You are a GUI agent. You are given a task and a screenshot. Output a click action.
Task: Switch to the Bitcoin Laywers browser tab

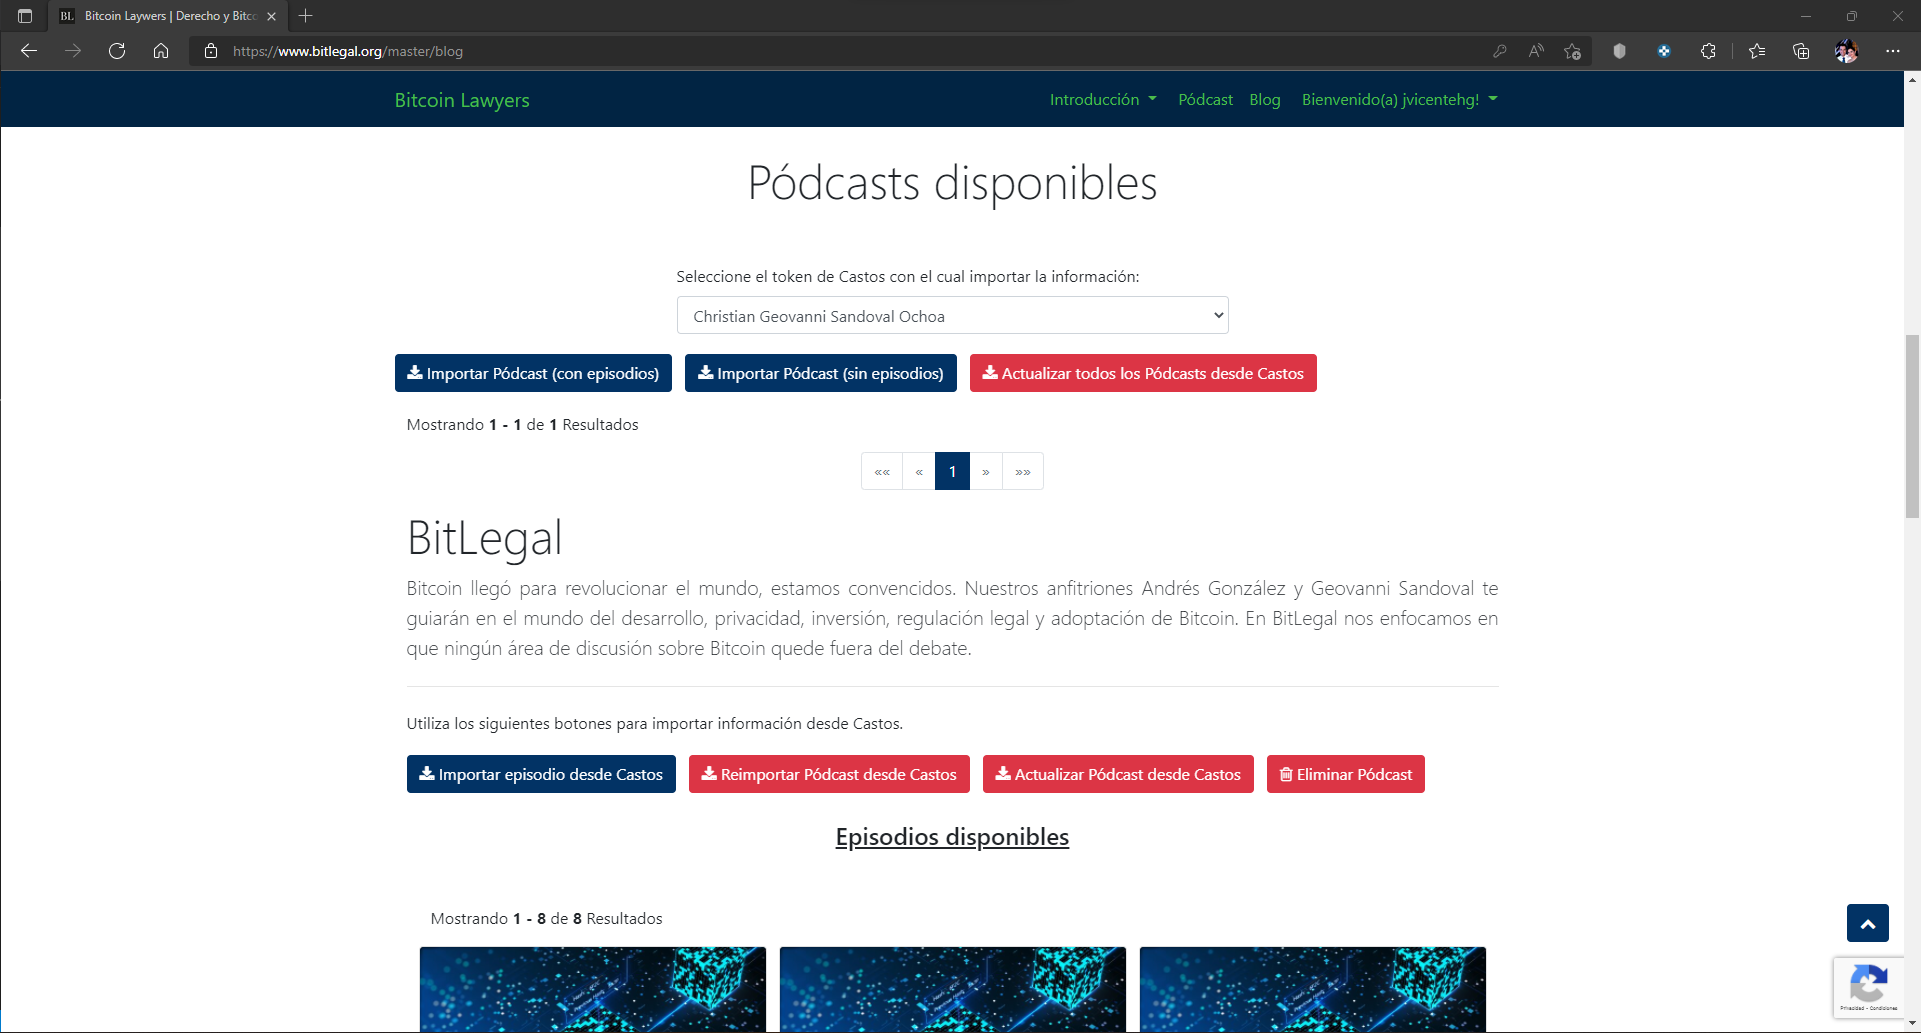(168, 16)
